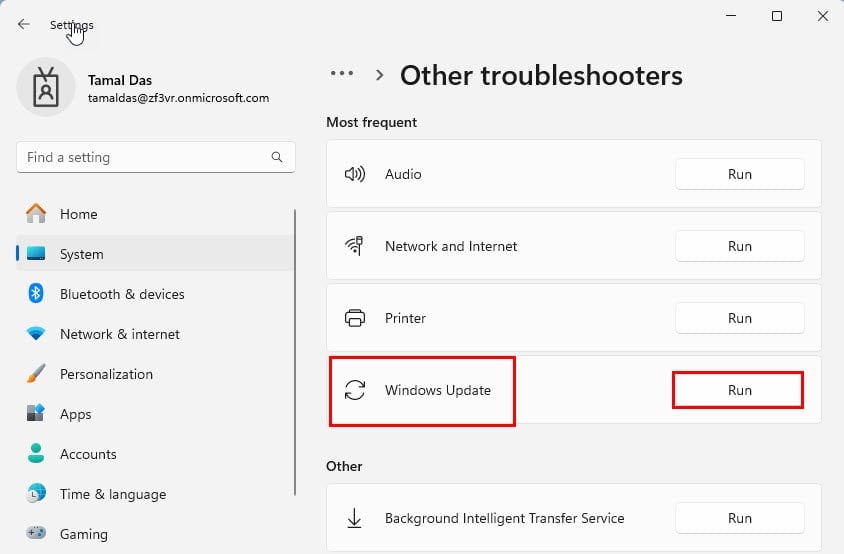Click Background Intelligent Transfer Service label
844x554 pixels.
504,518
